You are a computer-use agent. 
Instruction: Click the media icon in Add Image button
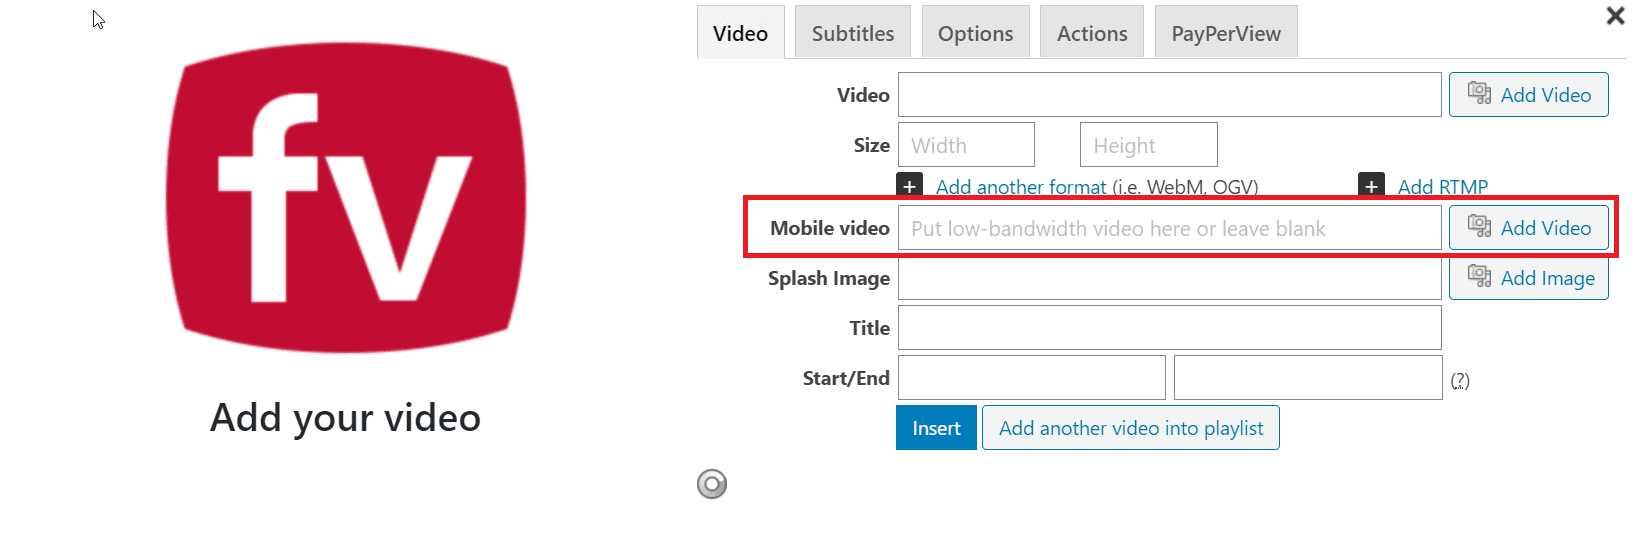click(1479, 276)
